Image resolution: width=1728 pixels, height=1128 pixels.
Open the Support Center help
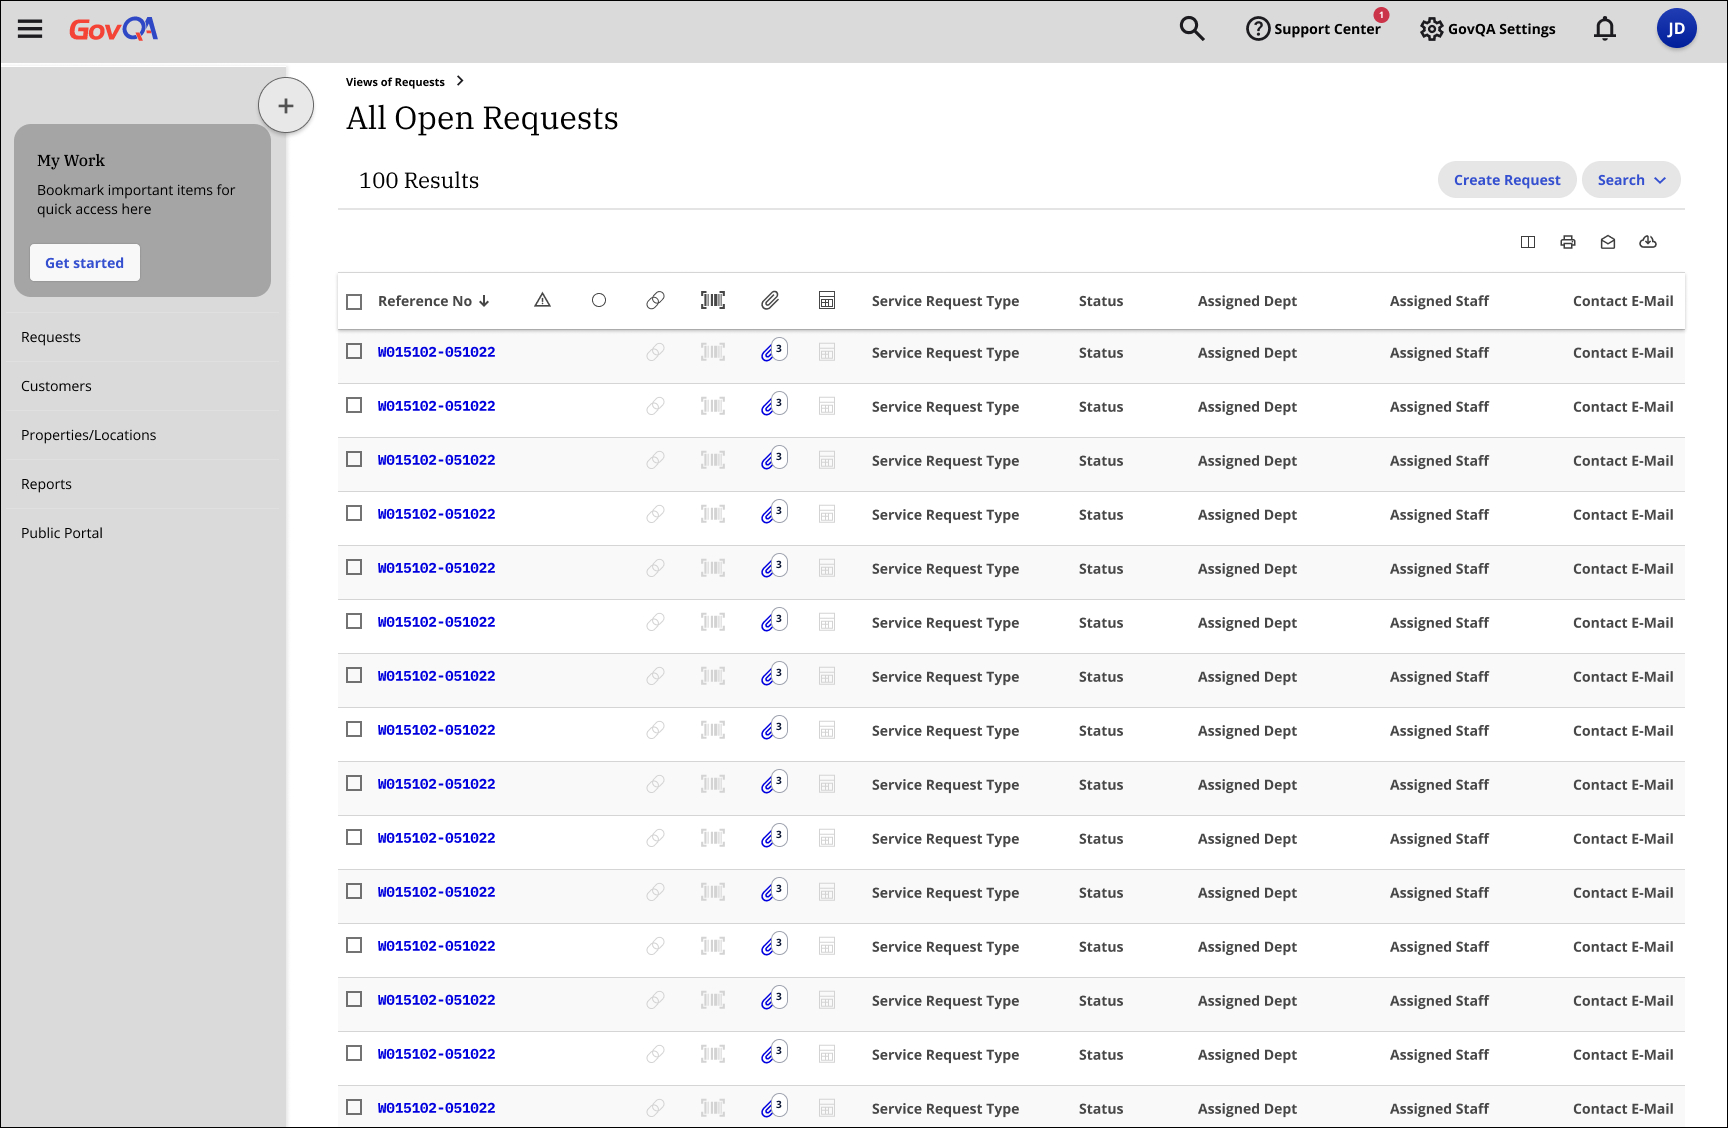click(x=1313, y=29)
